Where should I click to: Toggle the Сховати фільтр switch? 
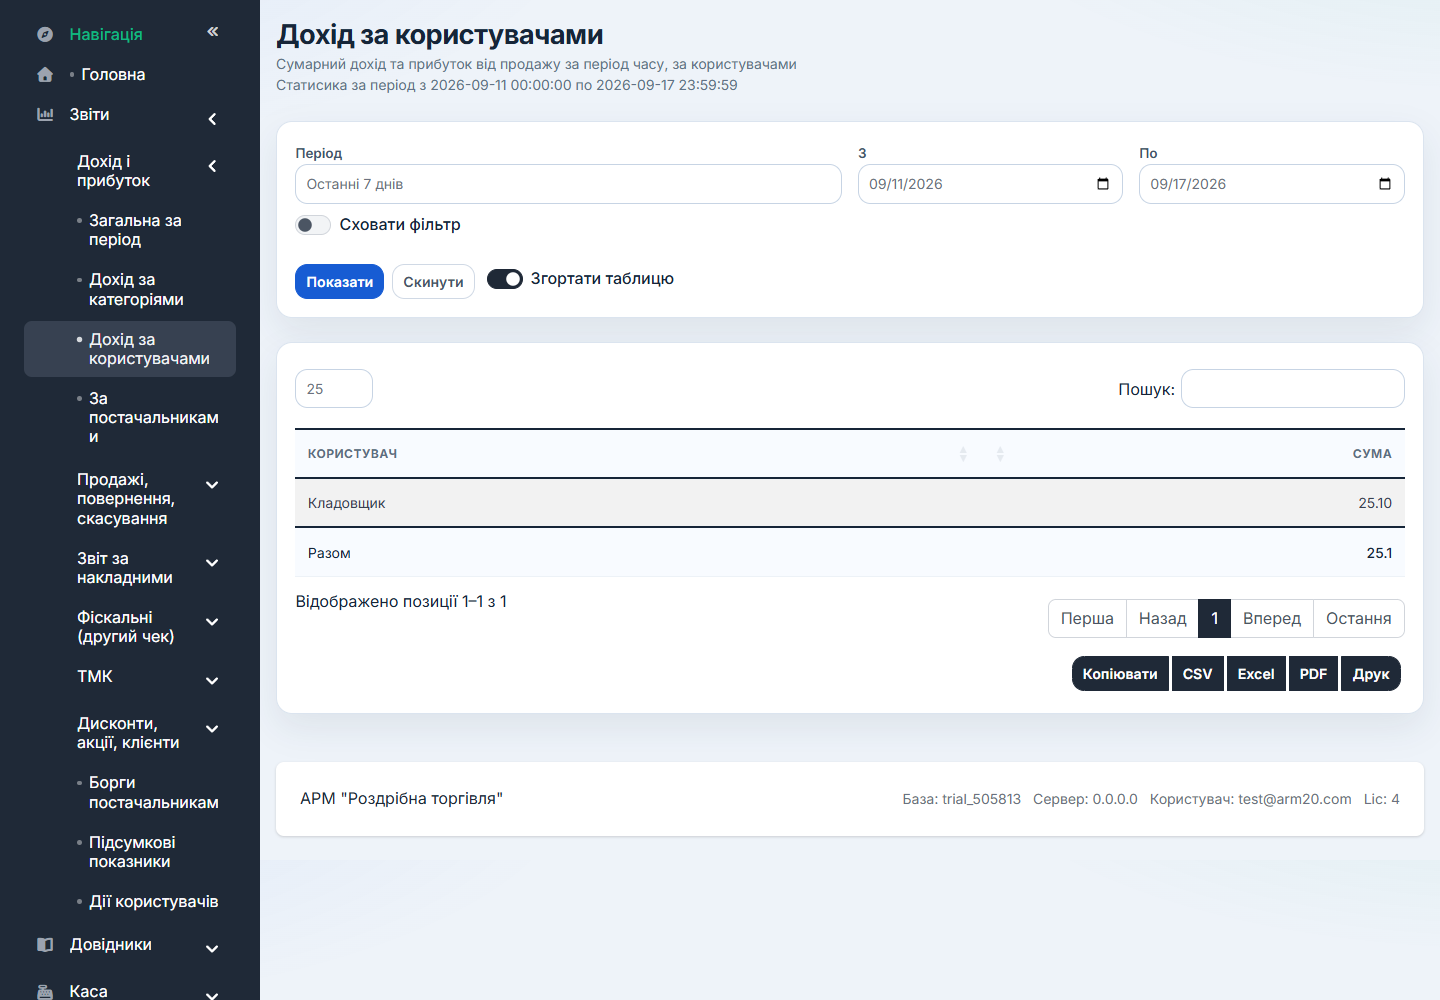pyautogui.click(x=313, y=225)
